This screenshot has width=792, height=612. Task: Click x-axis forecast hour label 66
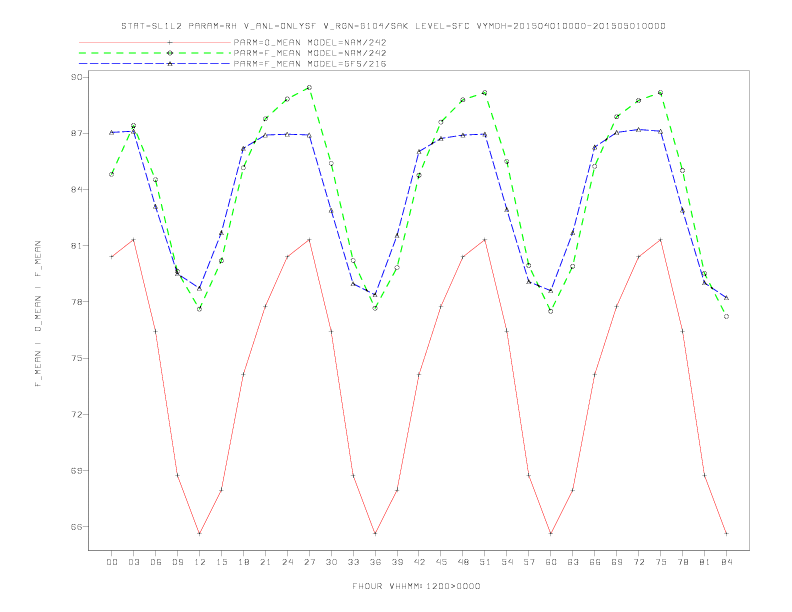coord(595,562)
